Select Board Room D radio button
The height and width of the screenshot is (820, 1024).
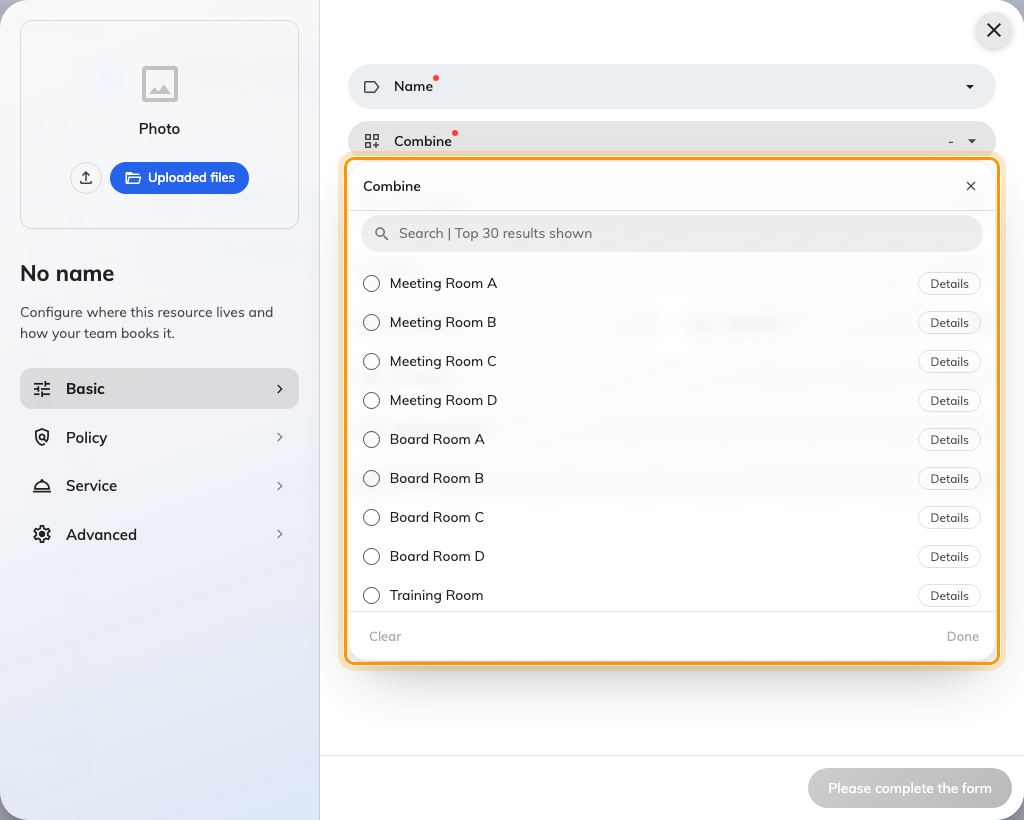tap(372, 556)
